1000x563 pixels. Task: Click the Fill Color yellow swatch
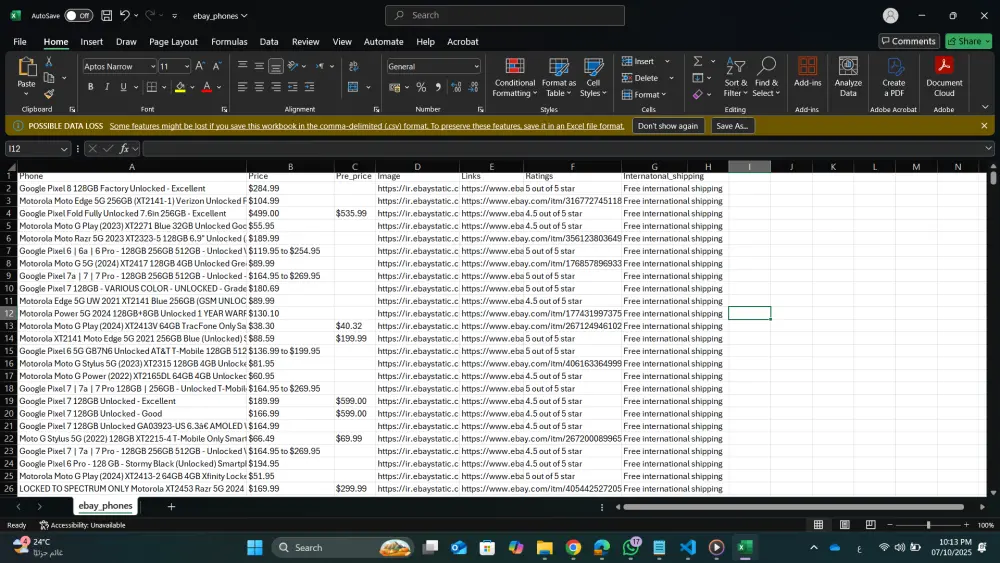click(180, 87)
